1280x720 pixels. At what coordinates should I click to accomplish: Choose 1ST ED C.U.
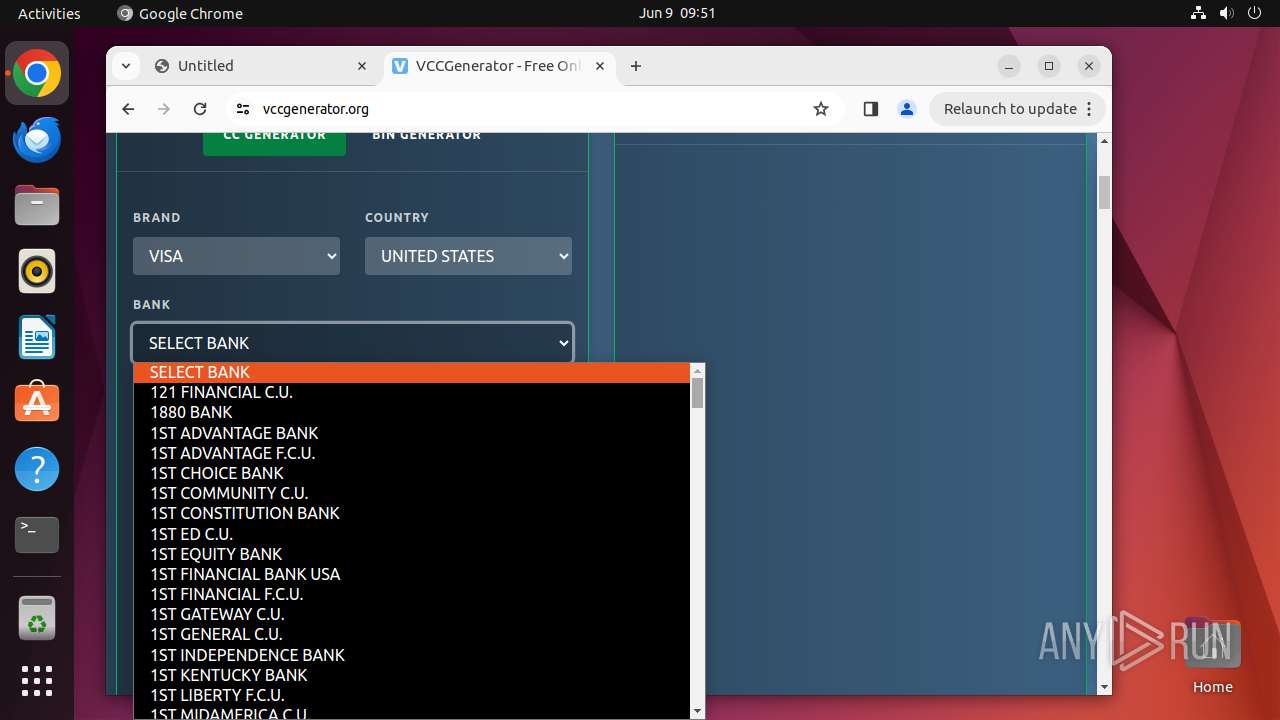point(412,534)
